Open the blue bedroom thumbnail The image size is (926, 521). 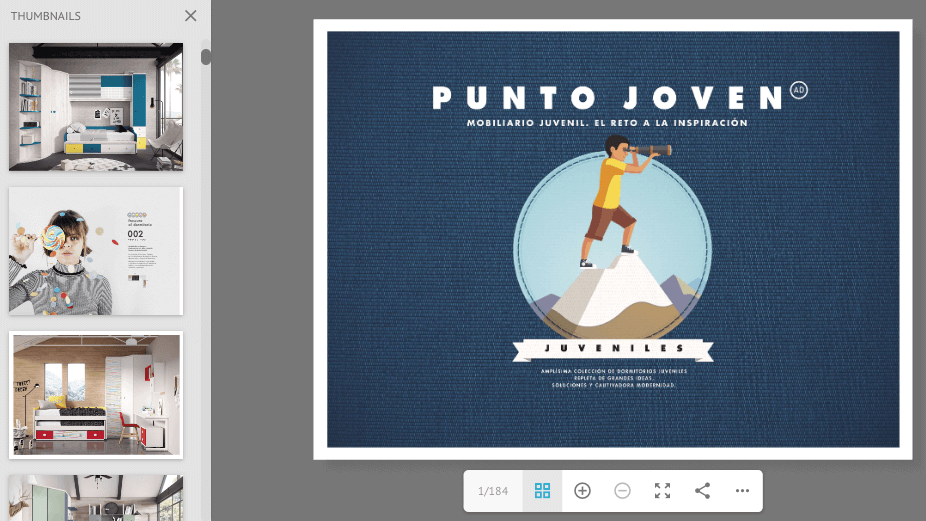coord(96,107)
